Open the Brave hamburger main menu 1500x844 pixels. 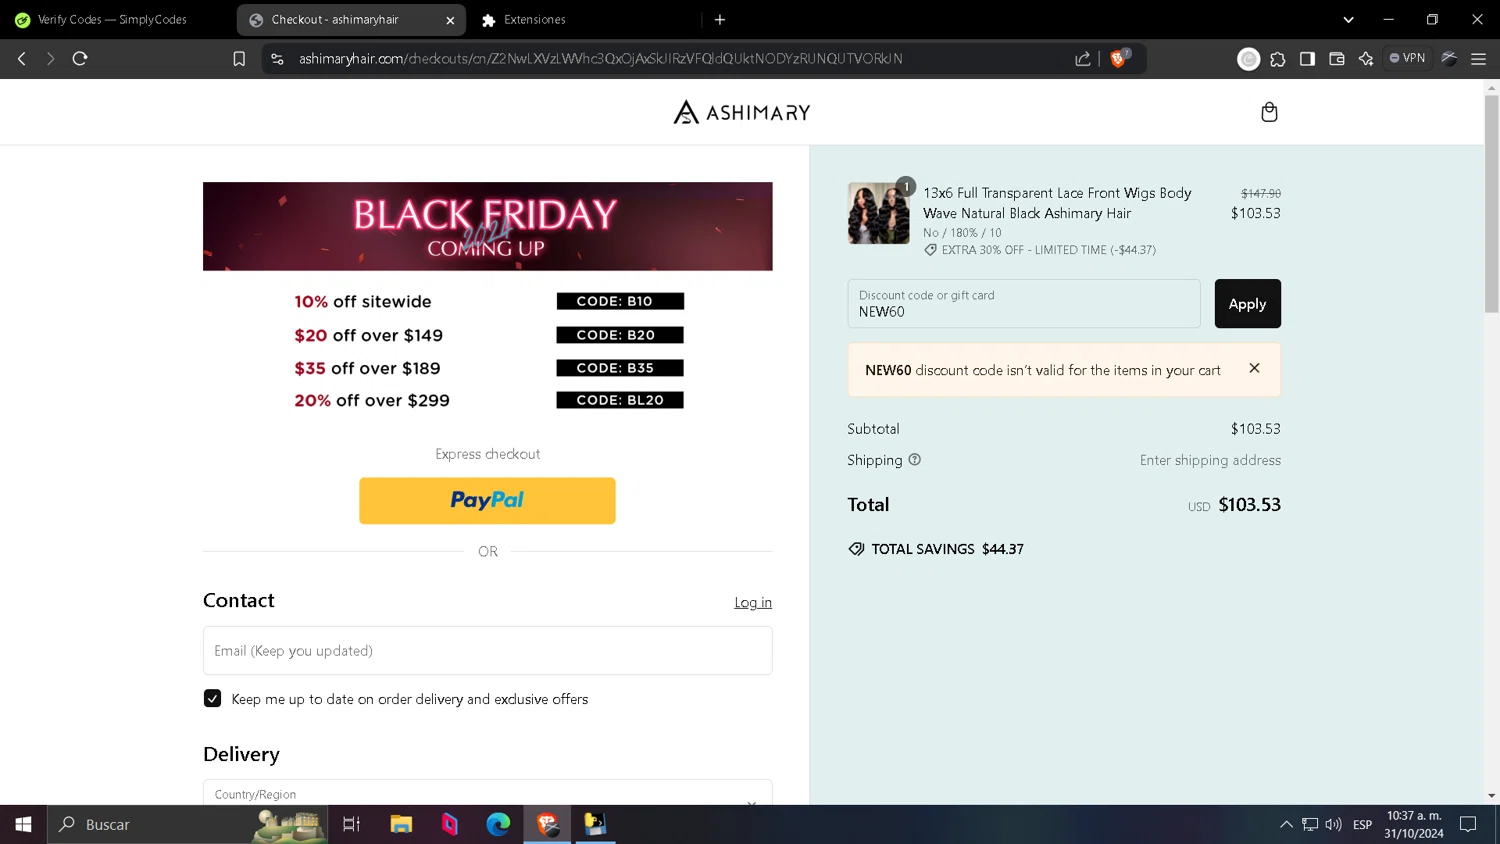pos(1478,59)
